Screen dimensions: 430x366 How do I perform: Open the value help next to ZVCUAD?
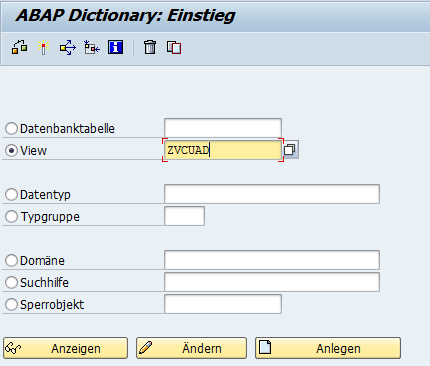tap(290, 149)
